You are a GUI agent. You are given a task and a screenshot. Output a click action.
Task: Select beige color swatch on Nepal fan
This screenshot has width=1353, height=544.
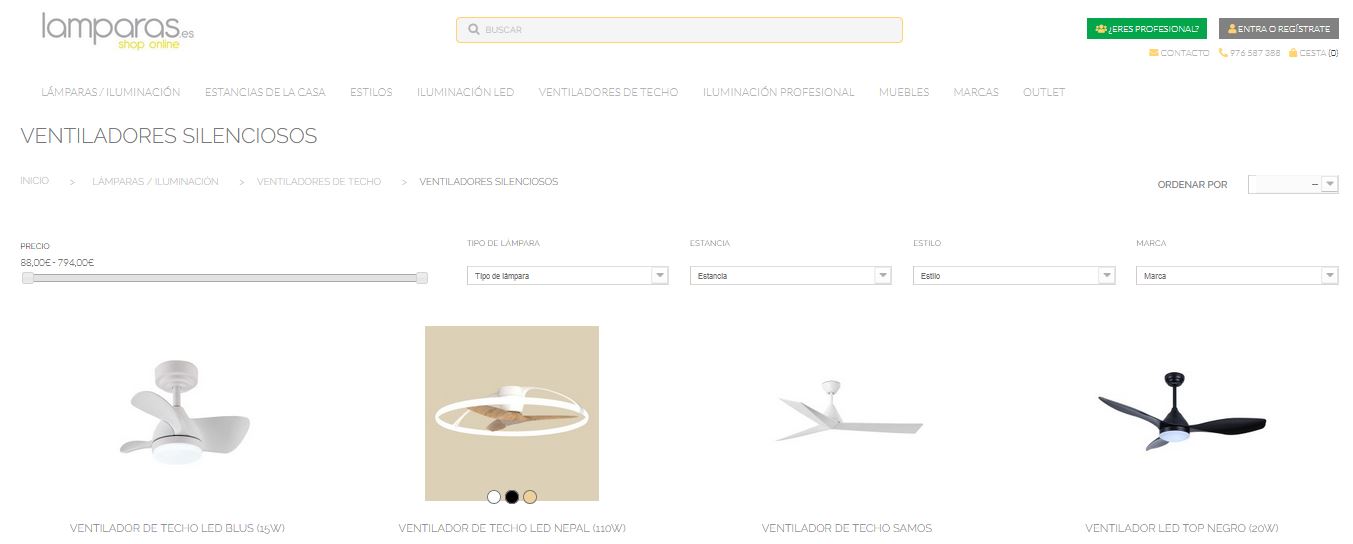[x=530, y=497]
